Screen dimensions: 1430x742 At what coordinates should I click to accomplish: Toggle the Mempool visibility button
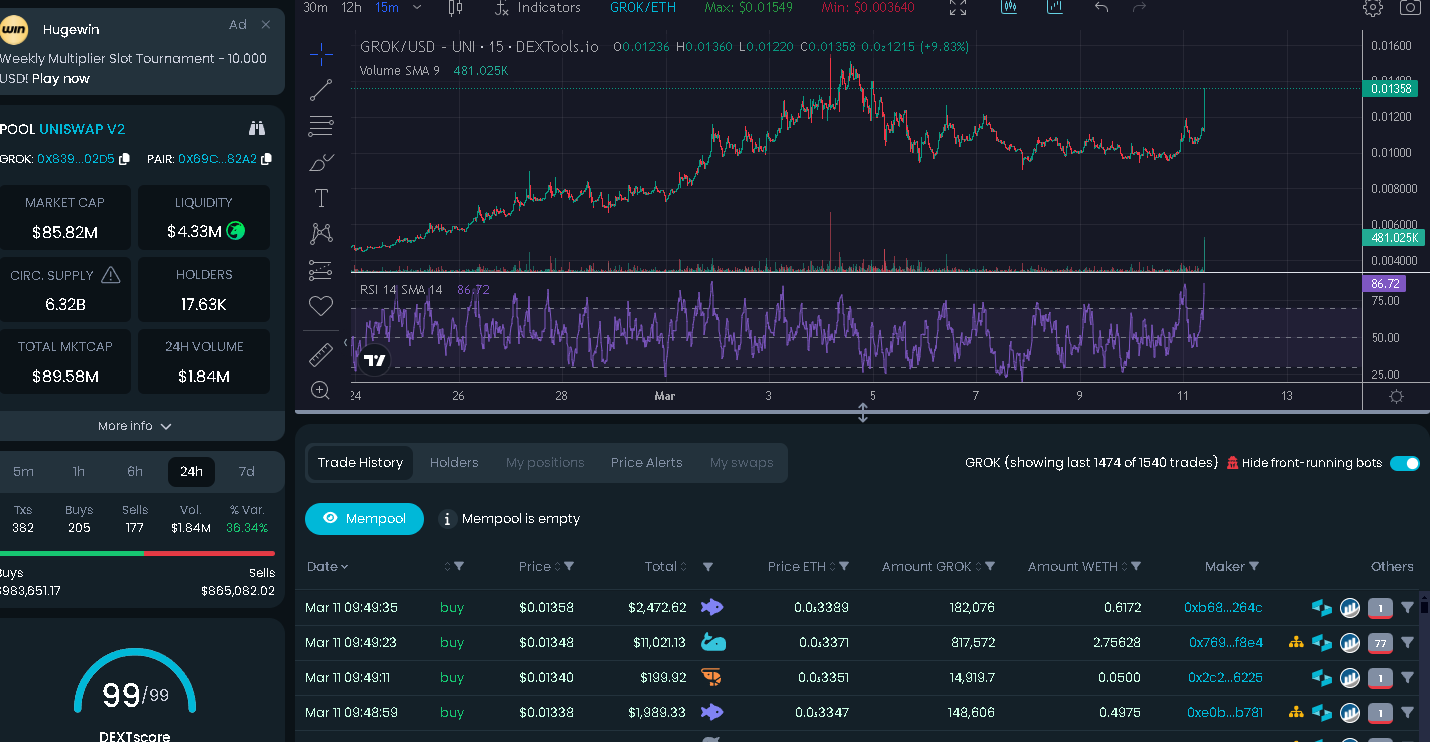click(x=364, y=518)
